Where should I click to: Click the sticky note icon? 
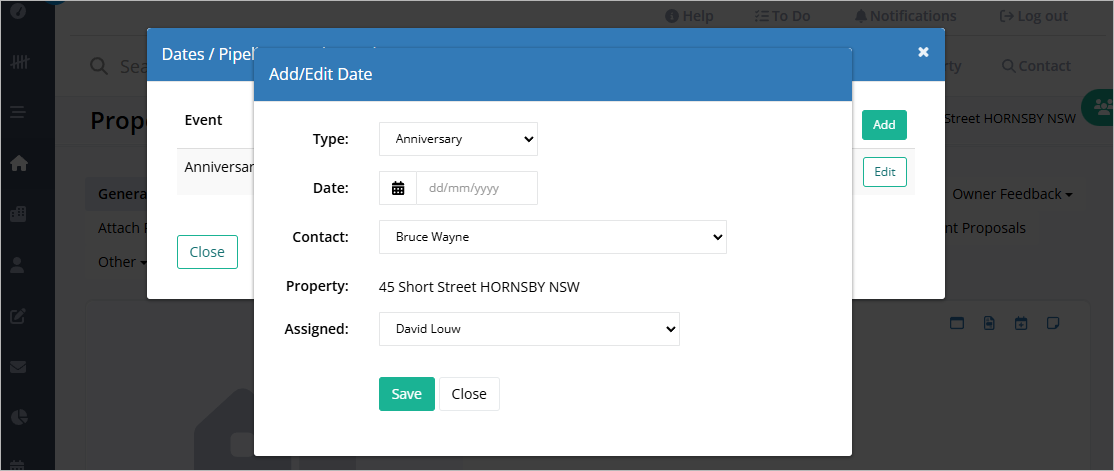[x=1054, y=323]
